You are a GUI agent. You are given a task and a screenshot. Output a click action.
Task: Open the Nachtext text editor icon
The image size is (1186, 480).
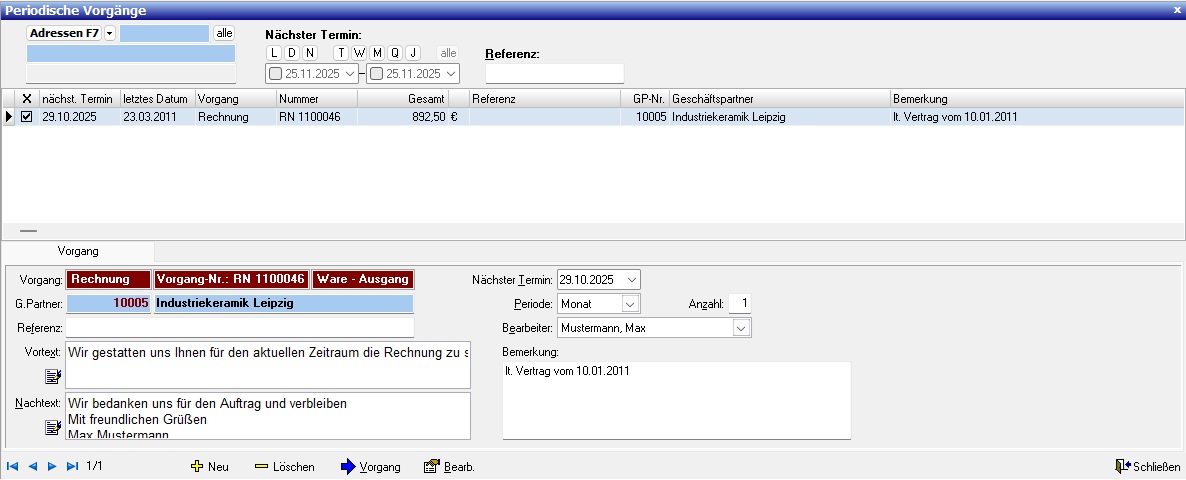53,427
